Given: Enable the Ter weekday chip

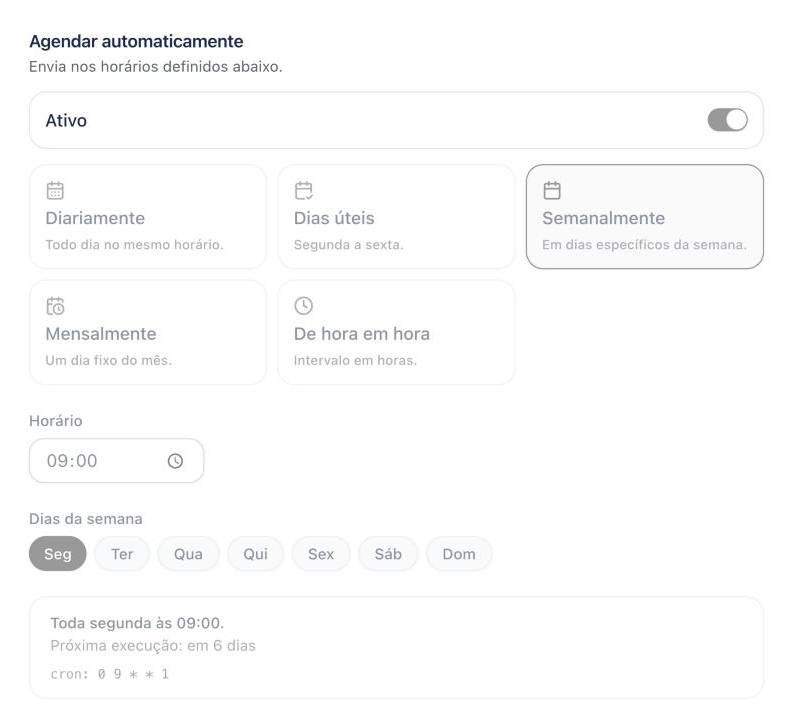Looking at the screenshot, I should (122, 554).
